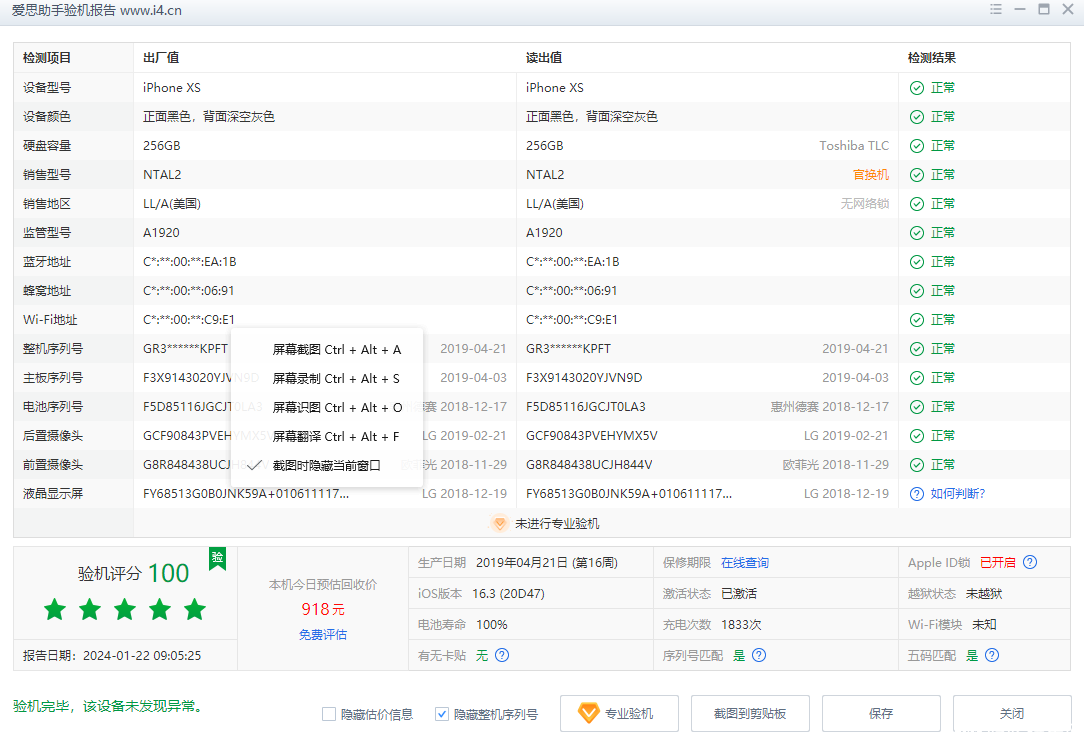
Task: Click the 关闭 button
Action: point(1012,713)
